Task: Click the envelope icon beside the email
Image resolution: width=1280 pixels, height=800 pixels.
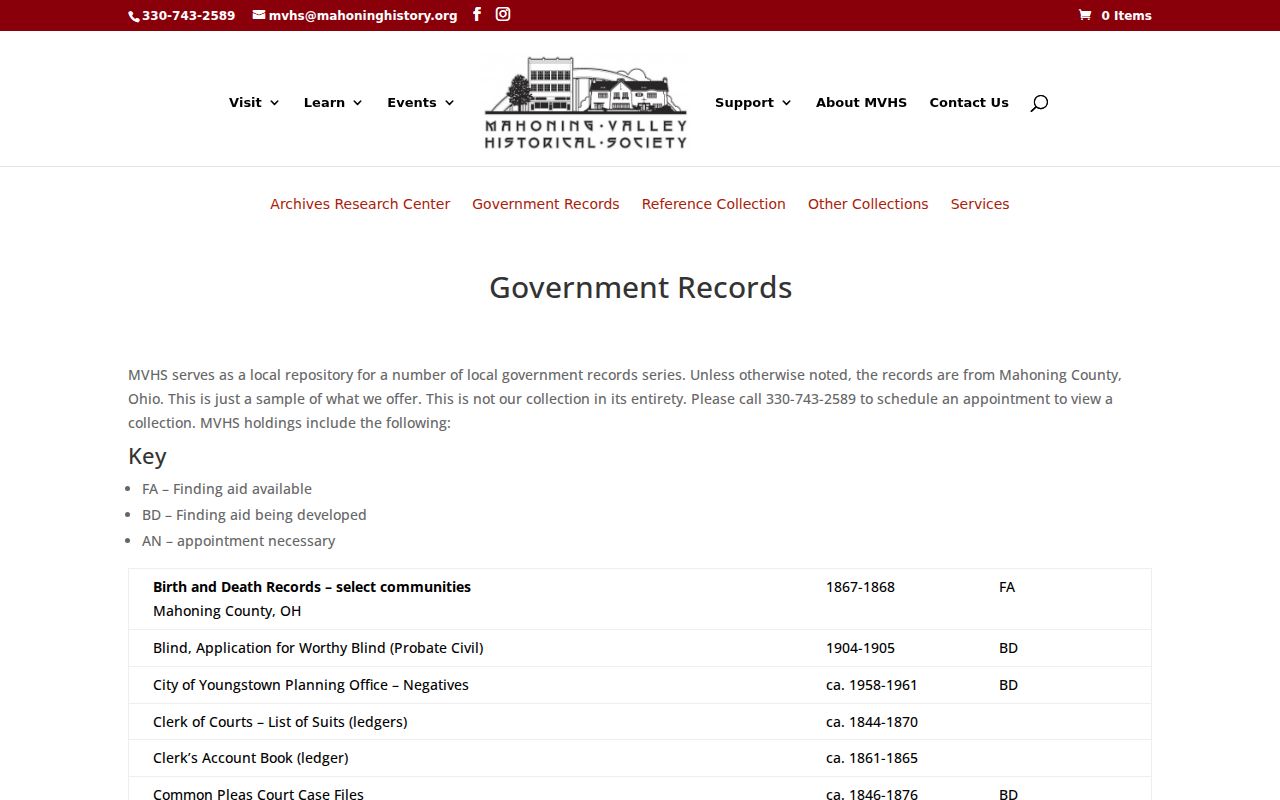Action: [x=259, y=15]
